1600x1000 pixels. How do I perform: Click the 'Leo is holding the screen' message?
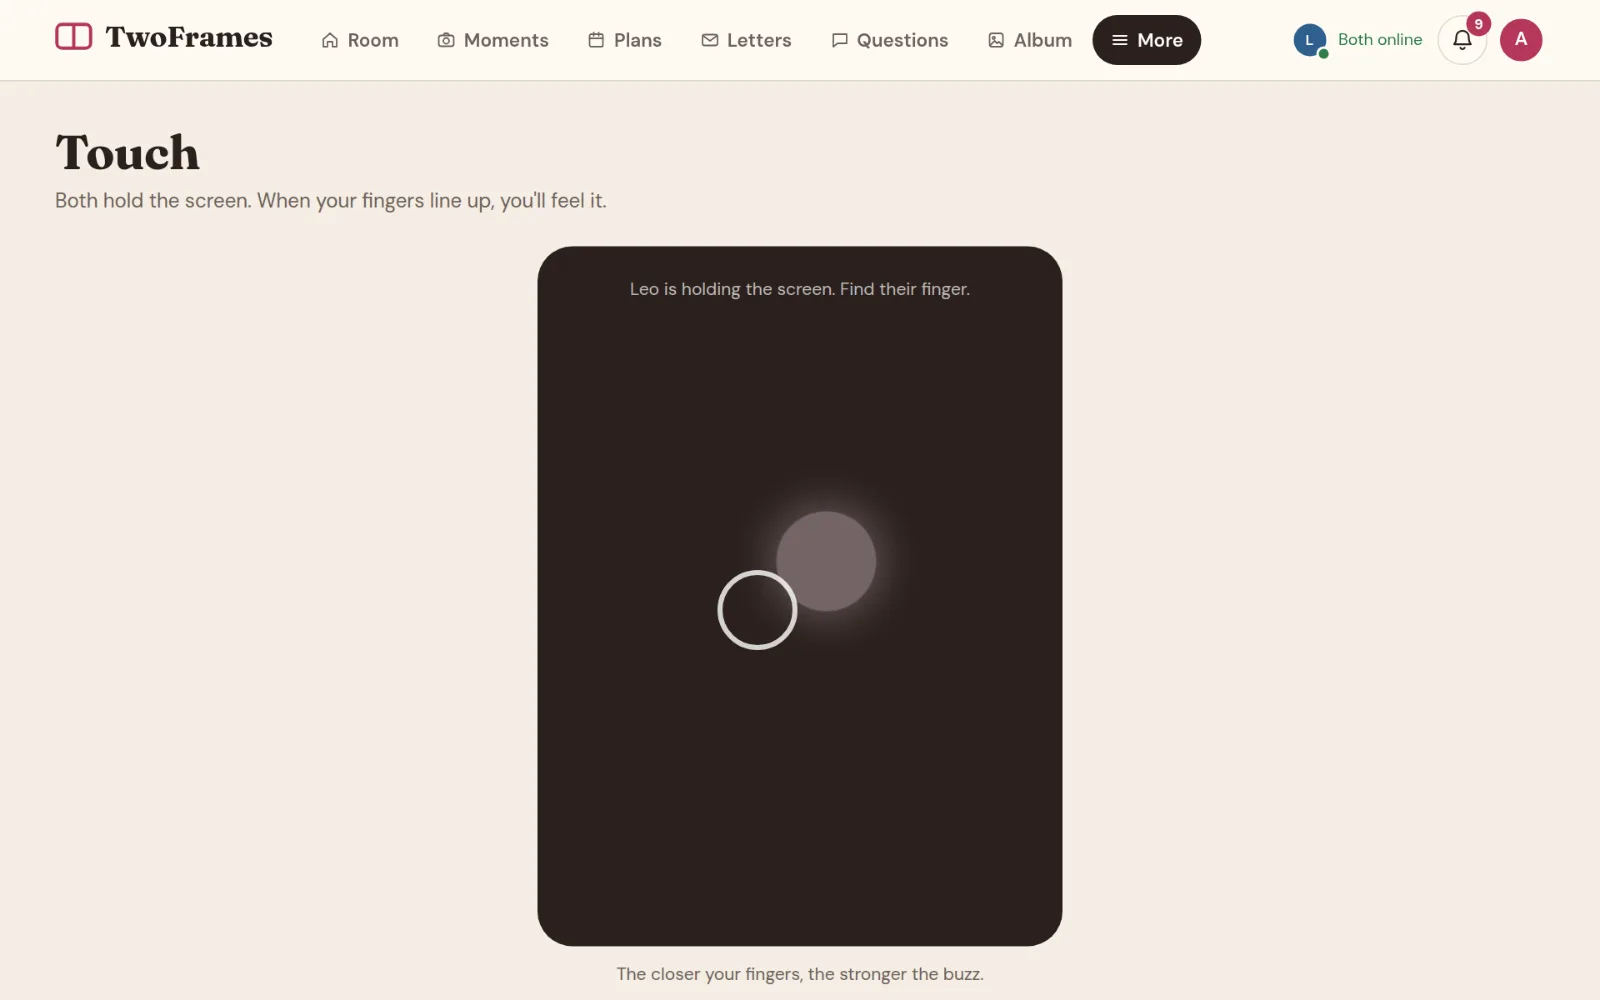point(800,289)
